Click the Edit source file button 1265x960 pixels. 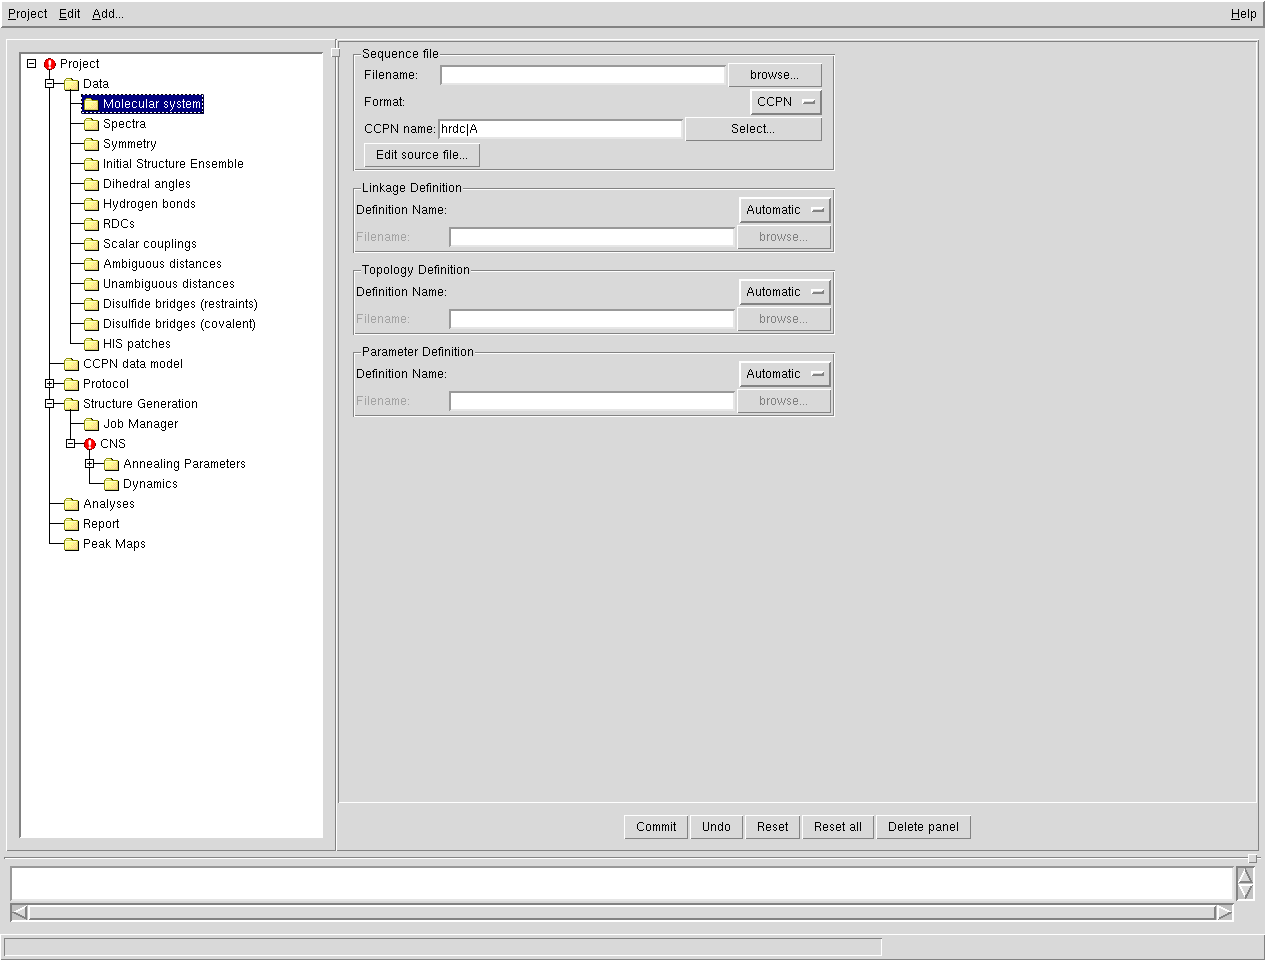point(421,155)
